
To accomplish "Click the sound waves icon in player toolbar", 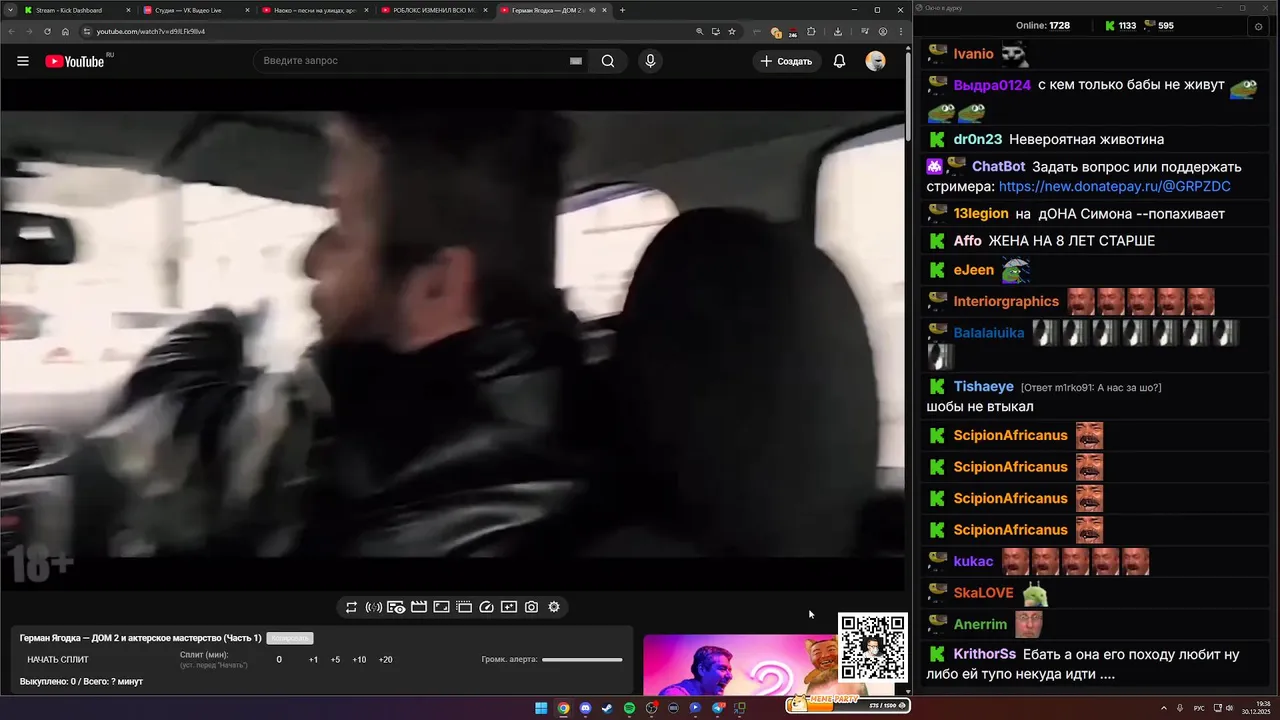I will point(374,607).
